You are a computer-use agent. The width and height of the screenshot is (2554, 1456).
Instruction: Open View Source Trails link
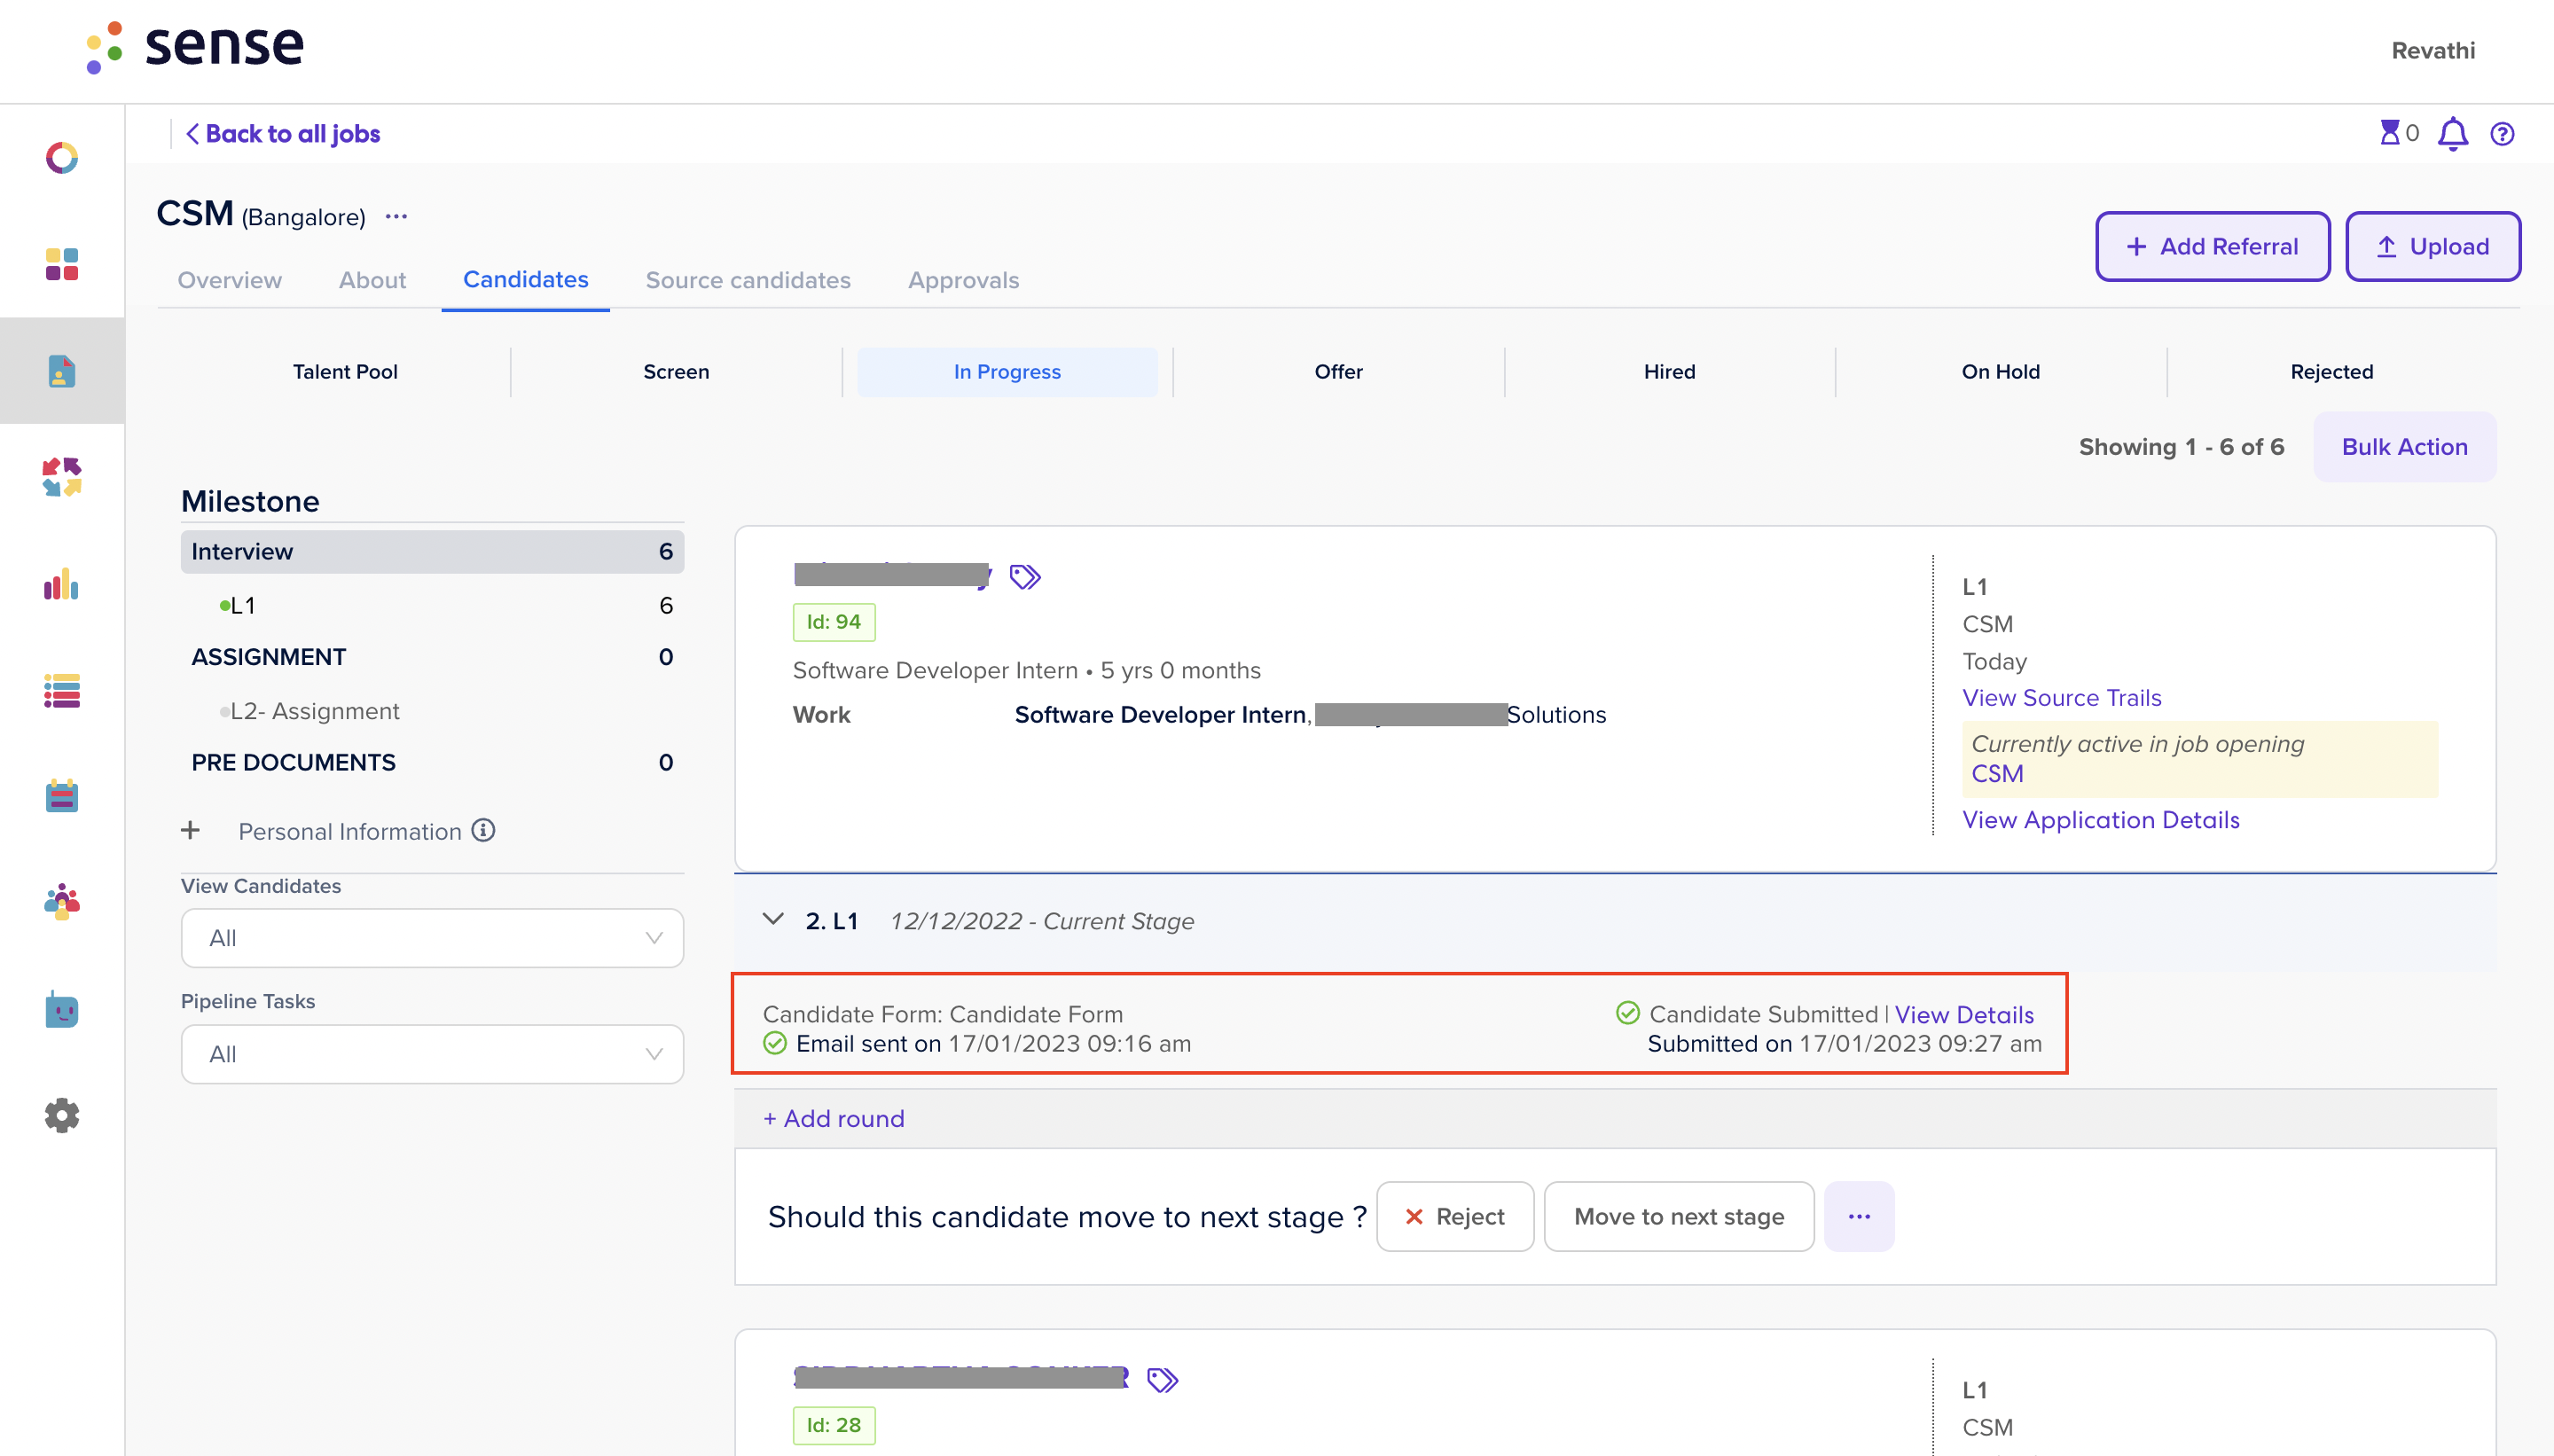(2061, 698)
